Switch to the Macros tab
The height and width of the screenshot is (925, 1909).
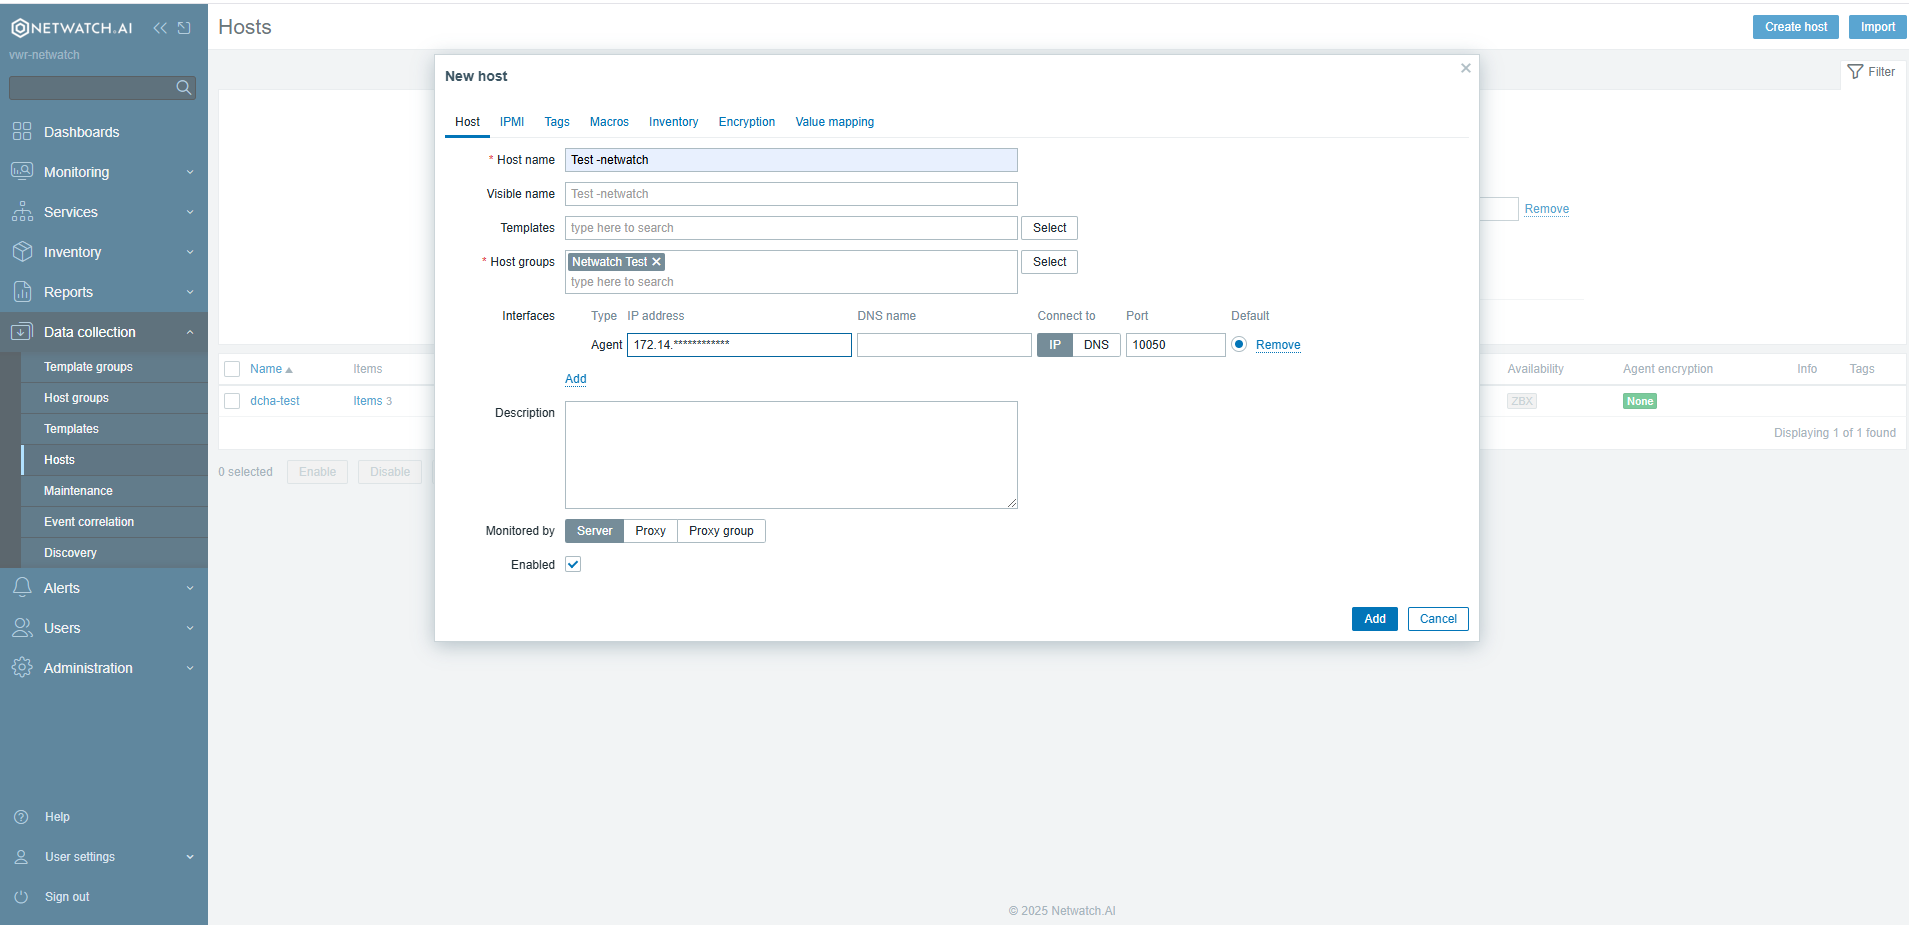tap(609, 122)
